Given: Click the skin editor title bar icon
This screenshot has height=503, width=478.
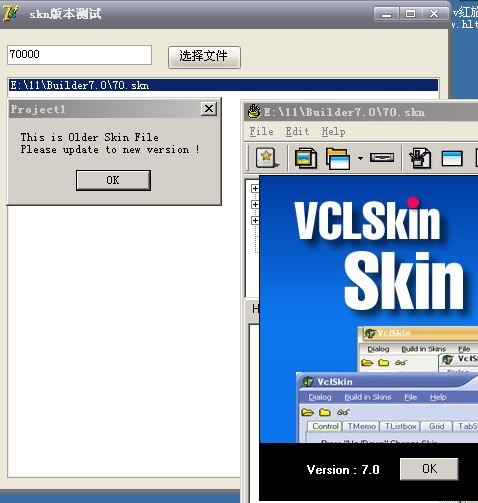Looking at the screenshot, I should click(x=254, y=111).
